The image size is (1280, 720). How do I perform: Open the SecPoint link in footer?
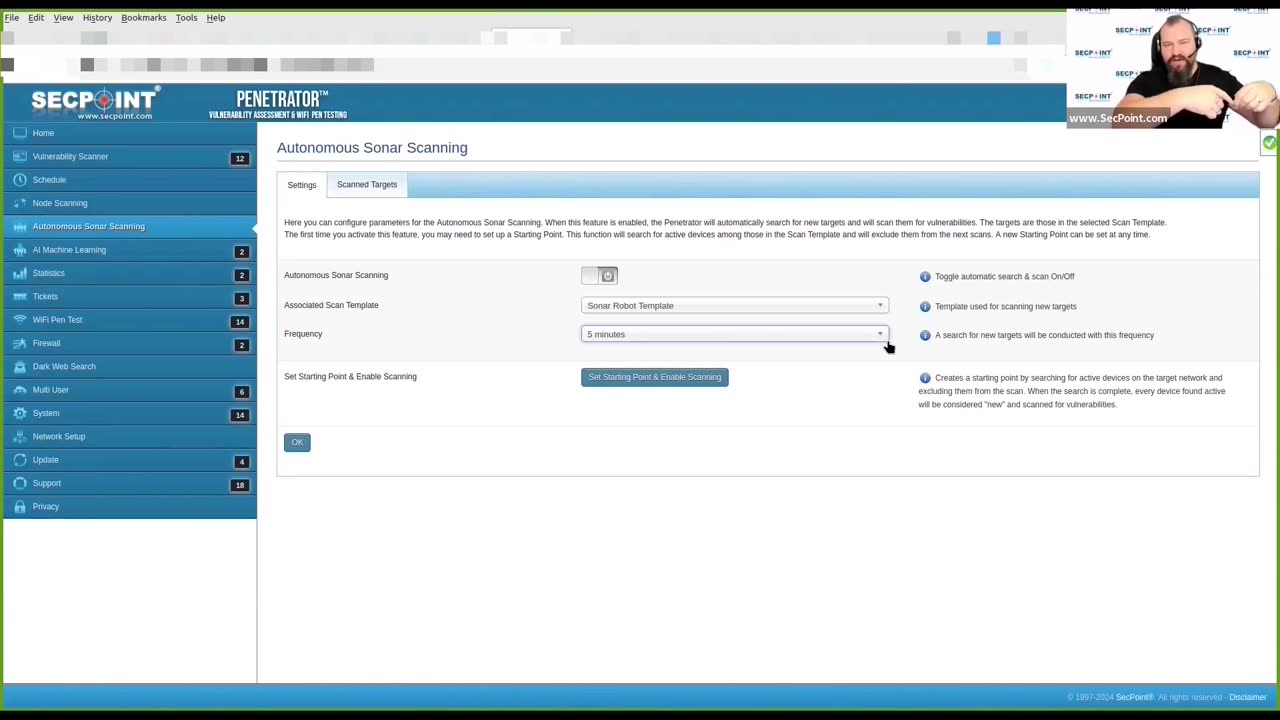click(1135, 697)
